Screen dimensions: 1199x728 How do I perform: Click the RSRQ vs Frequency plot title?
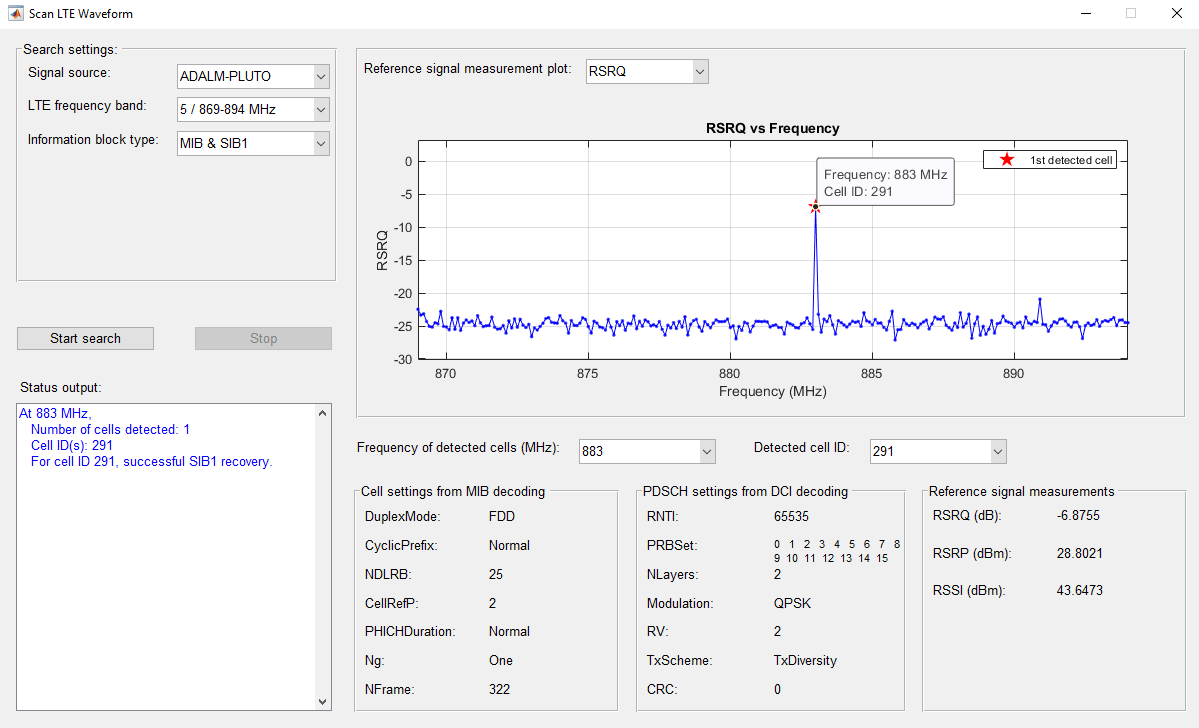coord(772,128)
